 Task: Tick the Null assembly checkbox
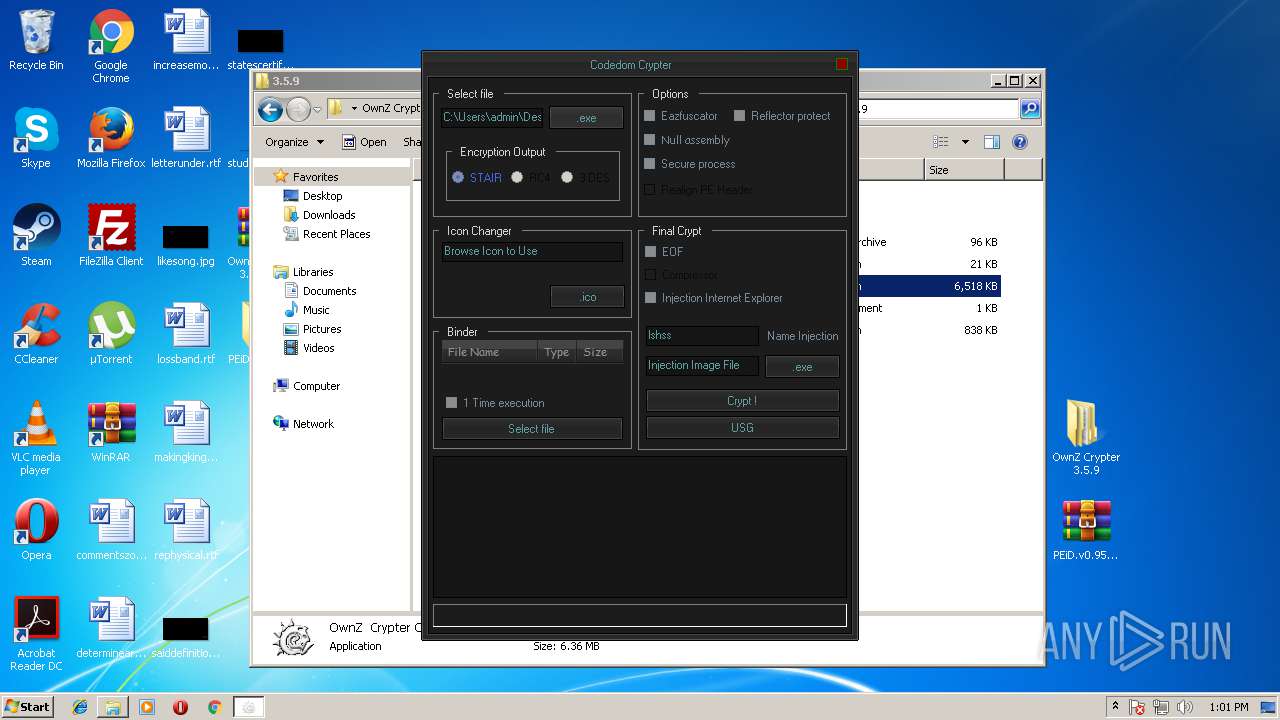click(x=650, y=140)
